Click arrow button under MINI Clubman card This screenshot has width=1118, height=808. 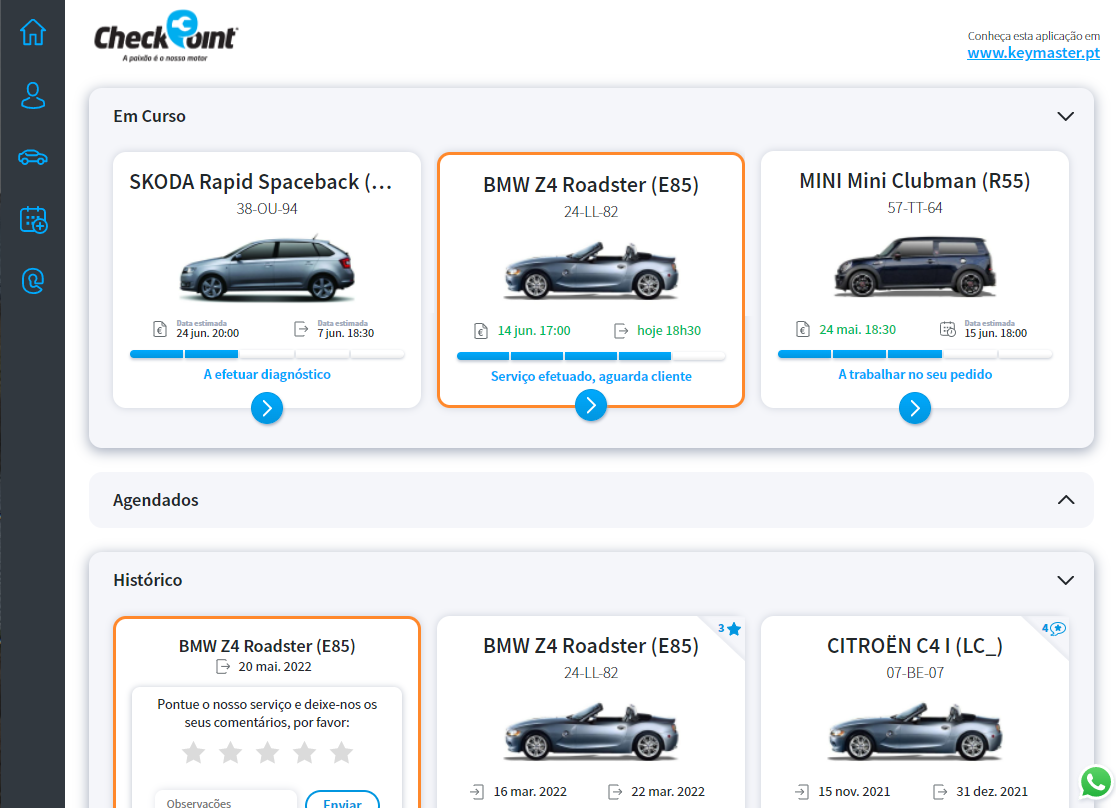(x=915, y=408)
